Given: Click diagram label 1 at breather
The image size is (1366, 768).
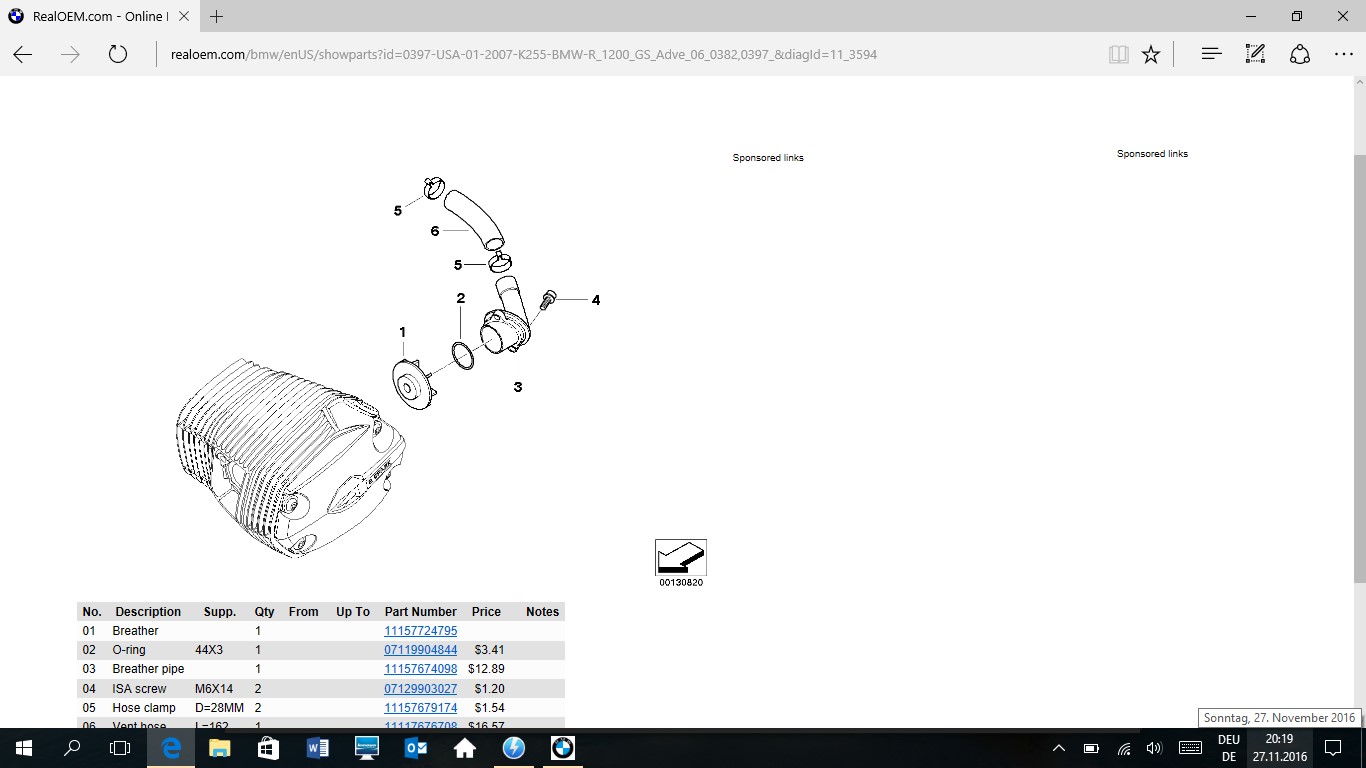Looking at the screenshot, I should [x=403, y=332].
